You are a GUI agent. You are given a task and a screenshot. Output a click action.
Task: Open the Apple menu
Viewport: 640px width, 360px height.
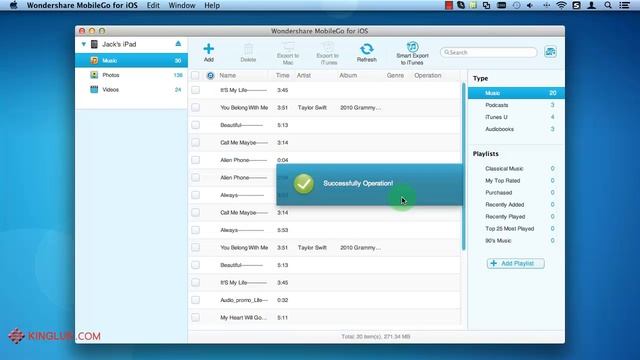click(x=13, y=5)
